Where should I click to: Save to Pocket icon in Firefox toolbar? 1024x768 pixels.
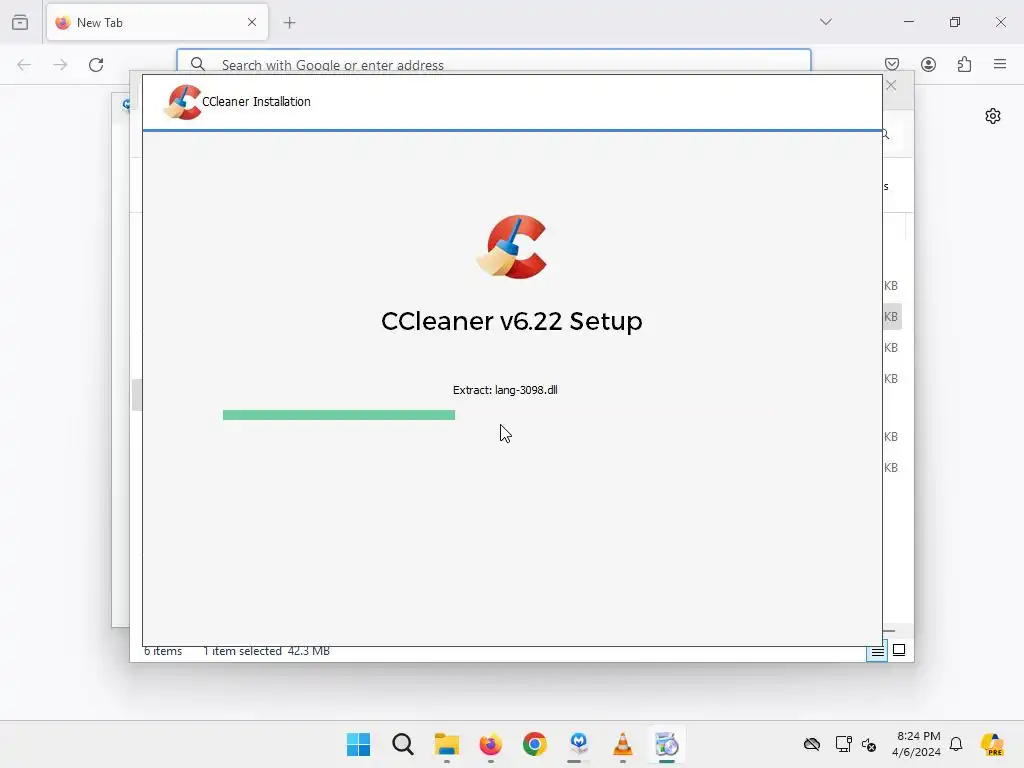point(892,64)
